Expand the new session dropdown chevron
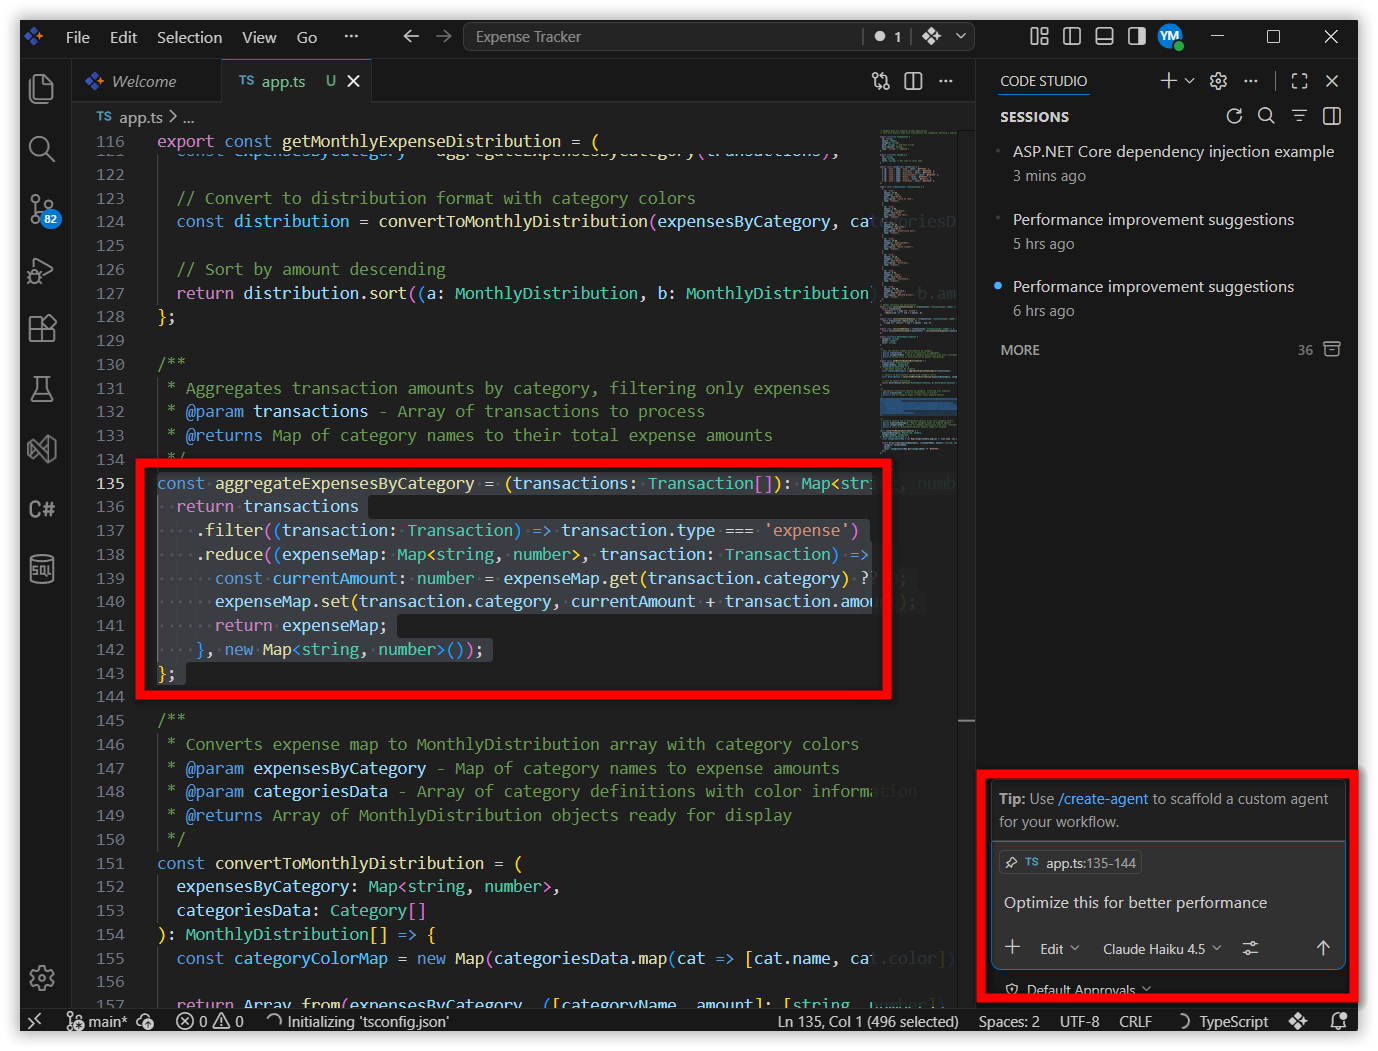 point(1190,81)
